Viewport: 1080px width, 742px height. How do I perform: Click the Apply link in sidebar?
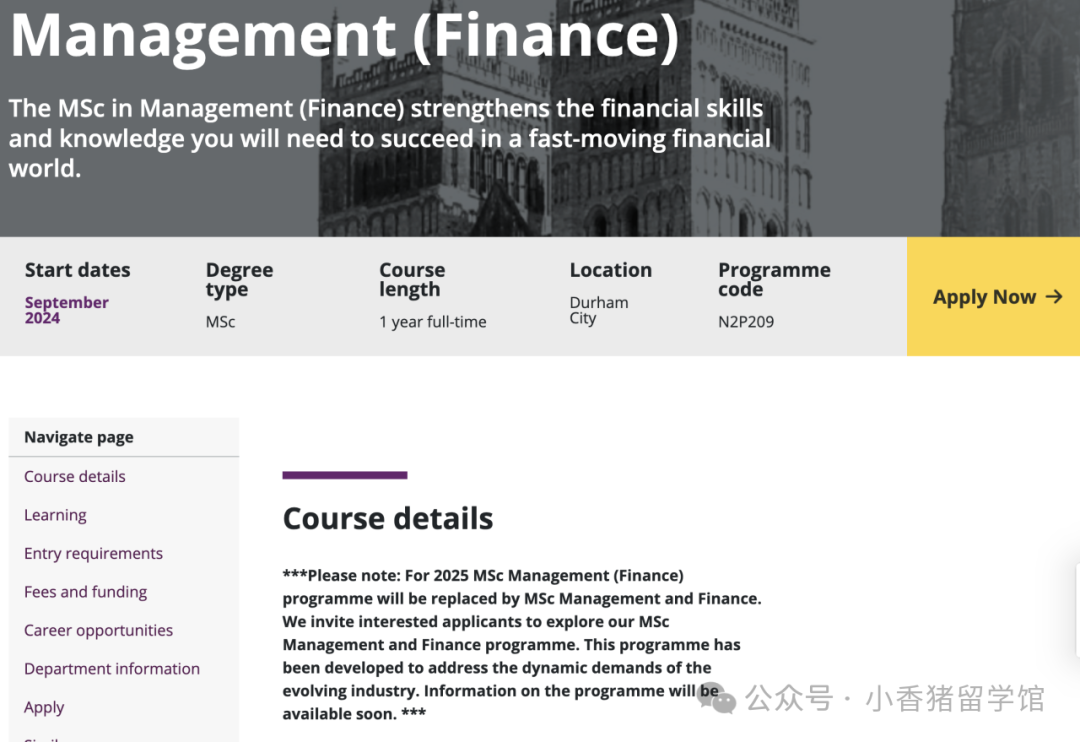coord(44,708)
